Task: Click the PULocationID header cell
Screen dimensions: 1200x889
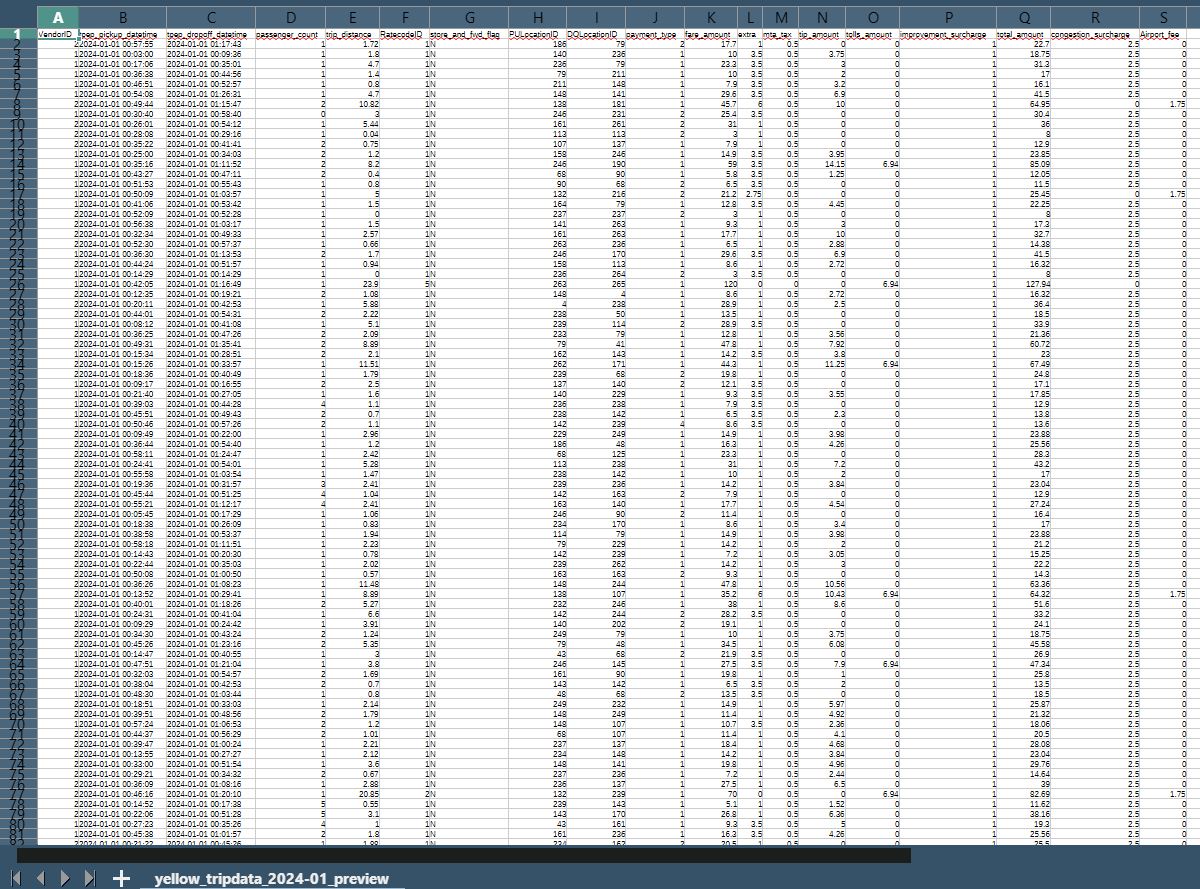Action: click(538, 34)
